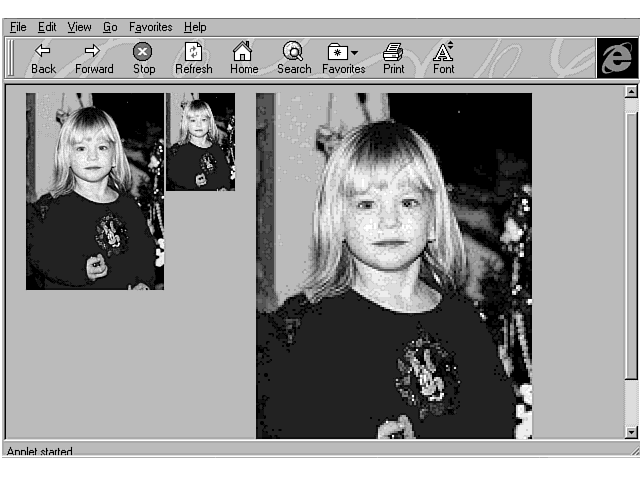Open the View menu
This screenshot has width=640, height=480.
(79, 27)
